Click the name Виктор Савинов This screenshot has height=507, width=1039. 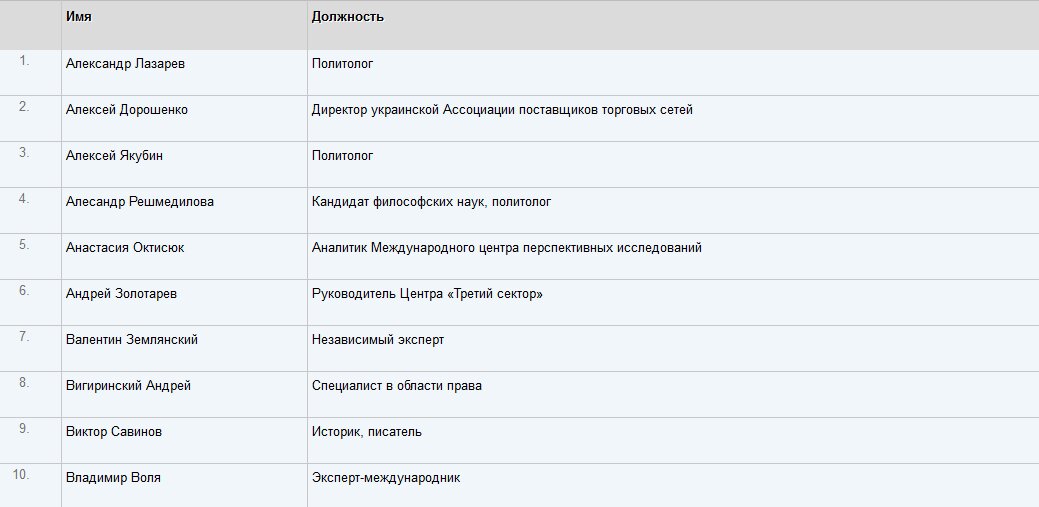[114, 432]
